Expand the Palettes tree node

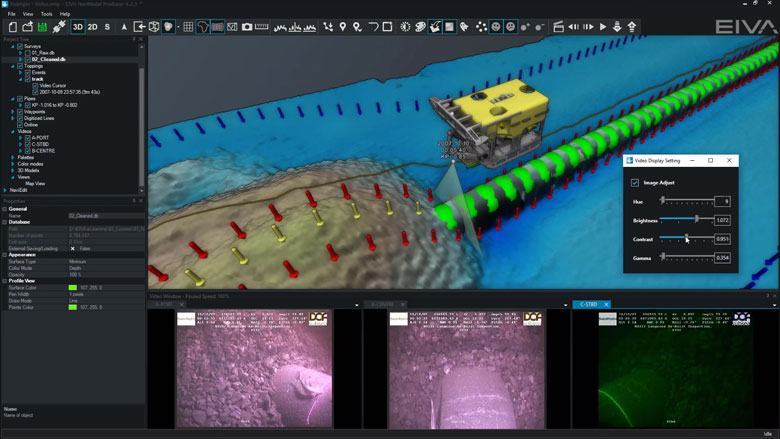pyautogui.click(x=12, y=157)
